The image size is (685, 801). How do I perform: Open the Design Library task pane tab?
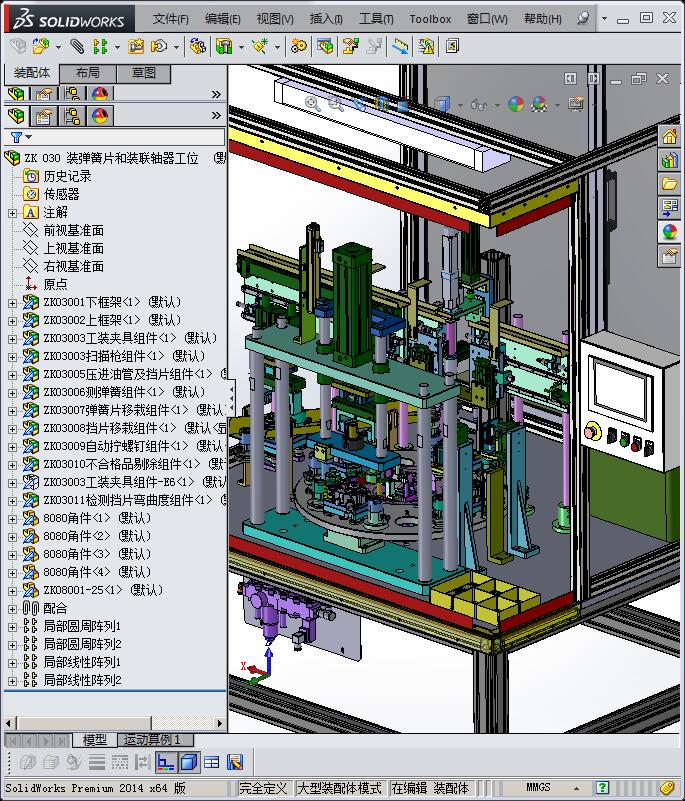[669, 161]
